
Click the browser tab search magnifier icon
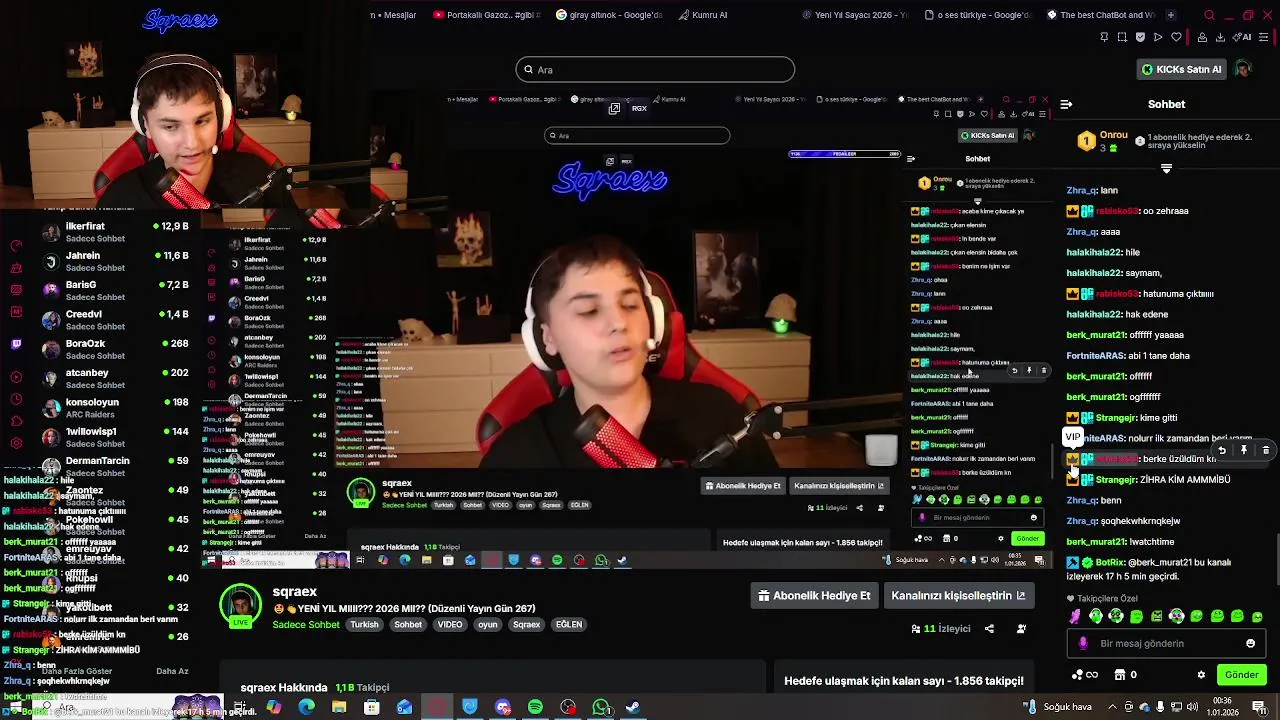click(1209, 15)
